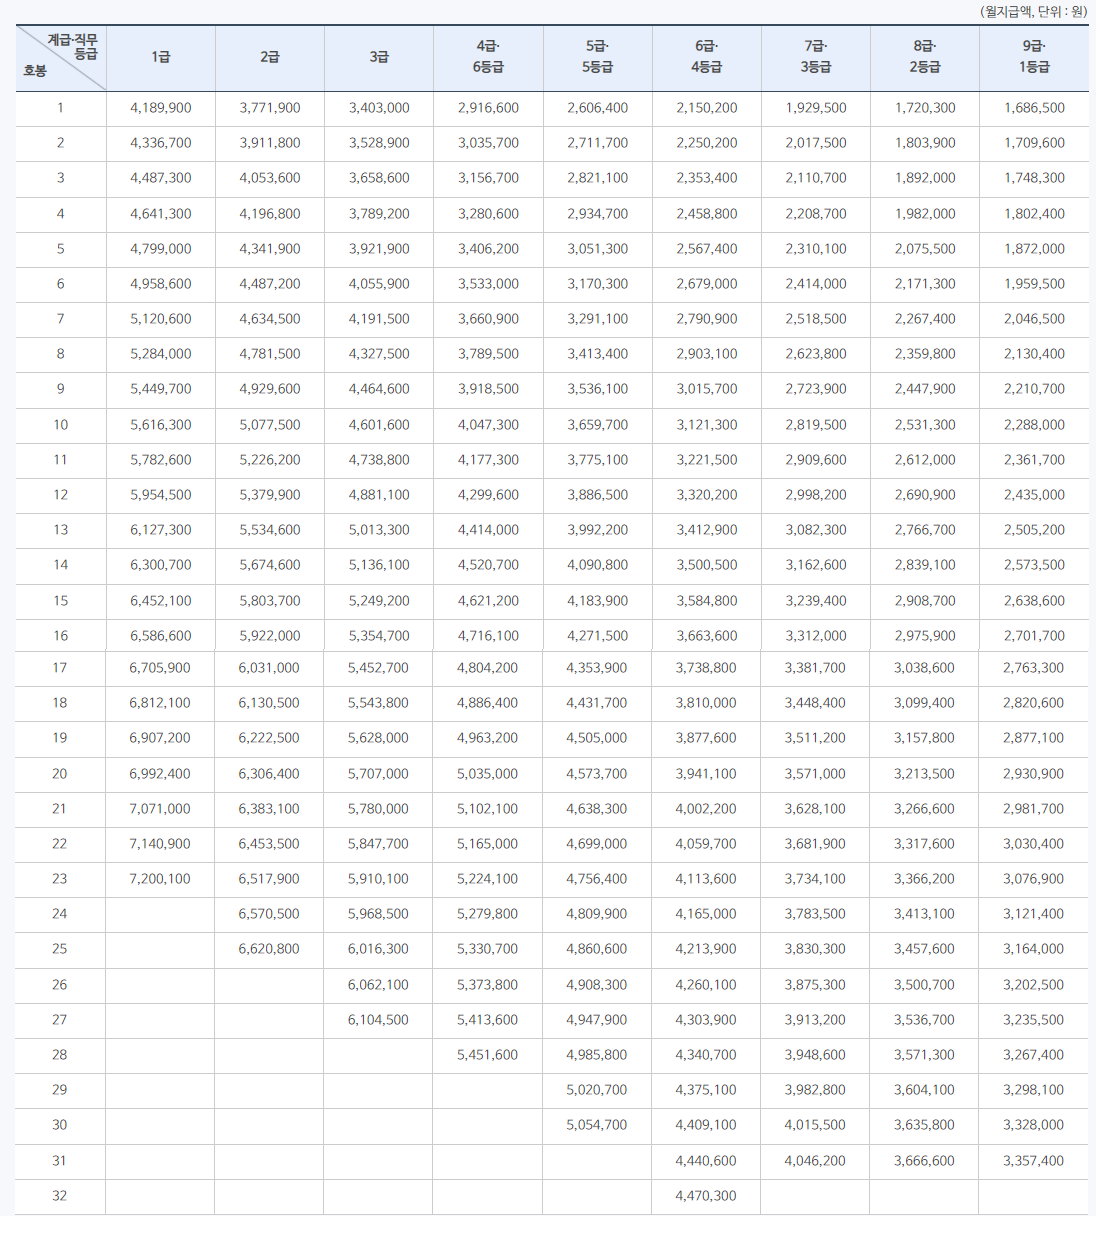This screenshot has width=1096, height=1233.
Task: Select the last 2급 value 6,620,800
Action: [x=269, y=949]
